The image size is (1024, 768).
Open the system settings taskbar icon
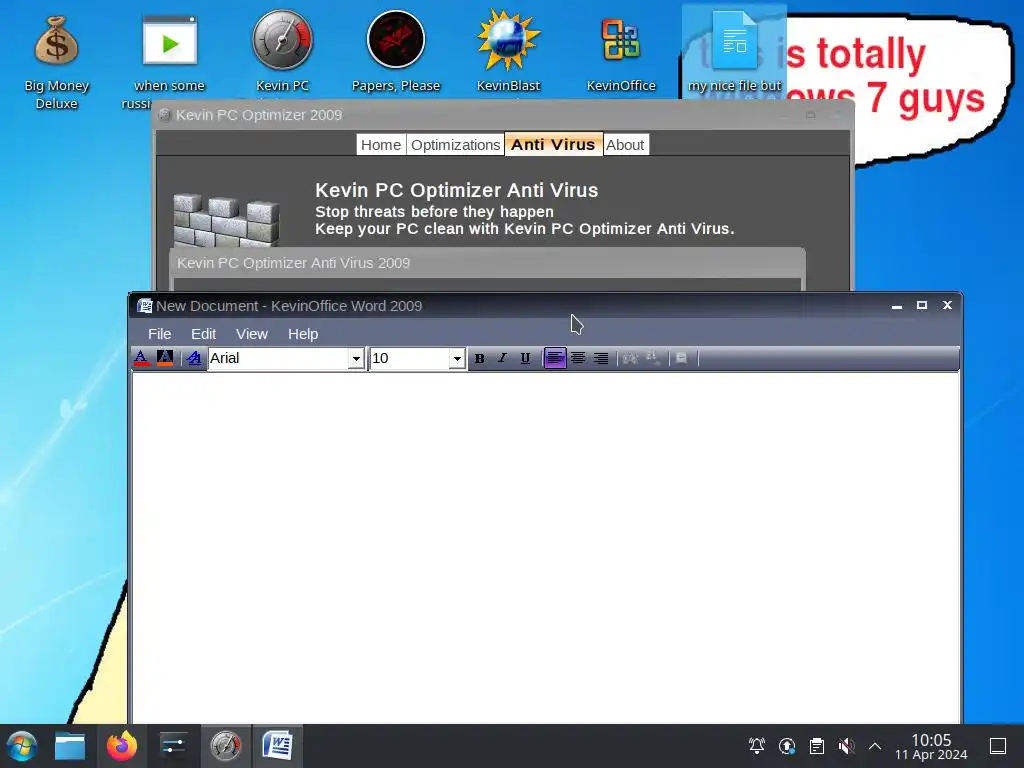[x=173, y=746]
